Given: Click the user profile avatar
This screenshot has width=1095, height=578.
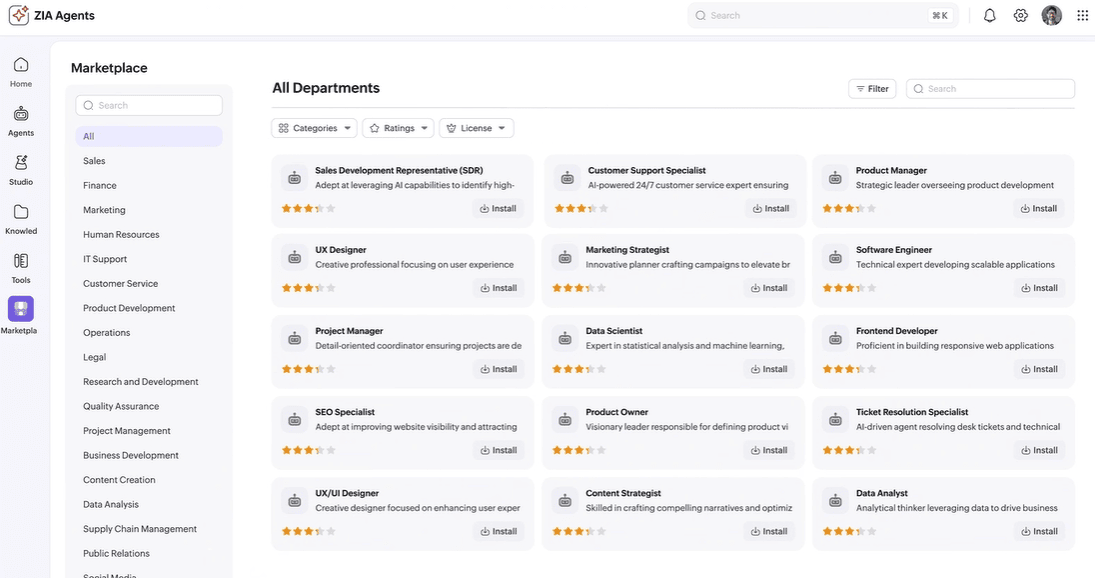Looking at the screenshot, I should [x=1051, y=16].
